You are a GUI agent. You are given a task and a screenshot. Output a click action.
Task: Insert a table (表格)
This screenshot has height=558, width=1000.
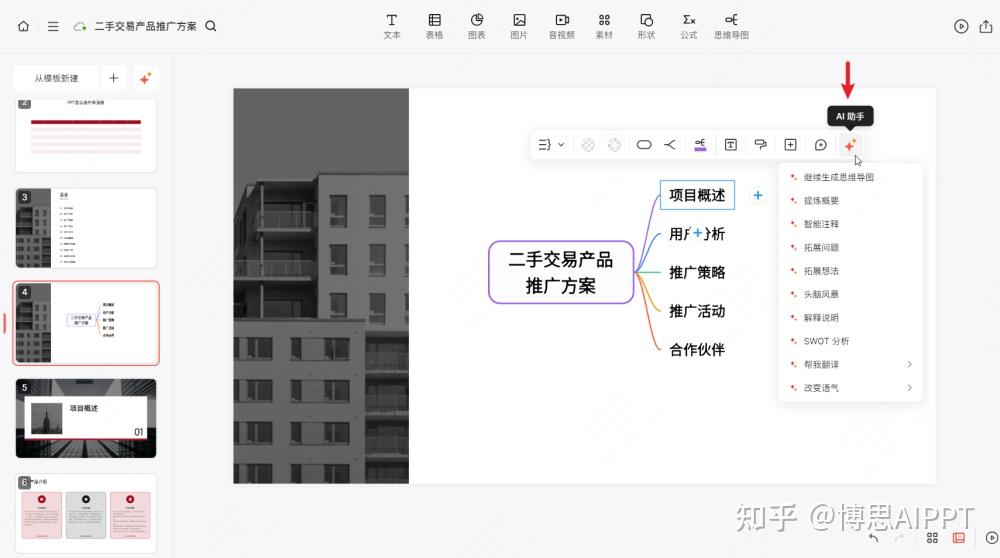click(x=434, y=26)
